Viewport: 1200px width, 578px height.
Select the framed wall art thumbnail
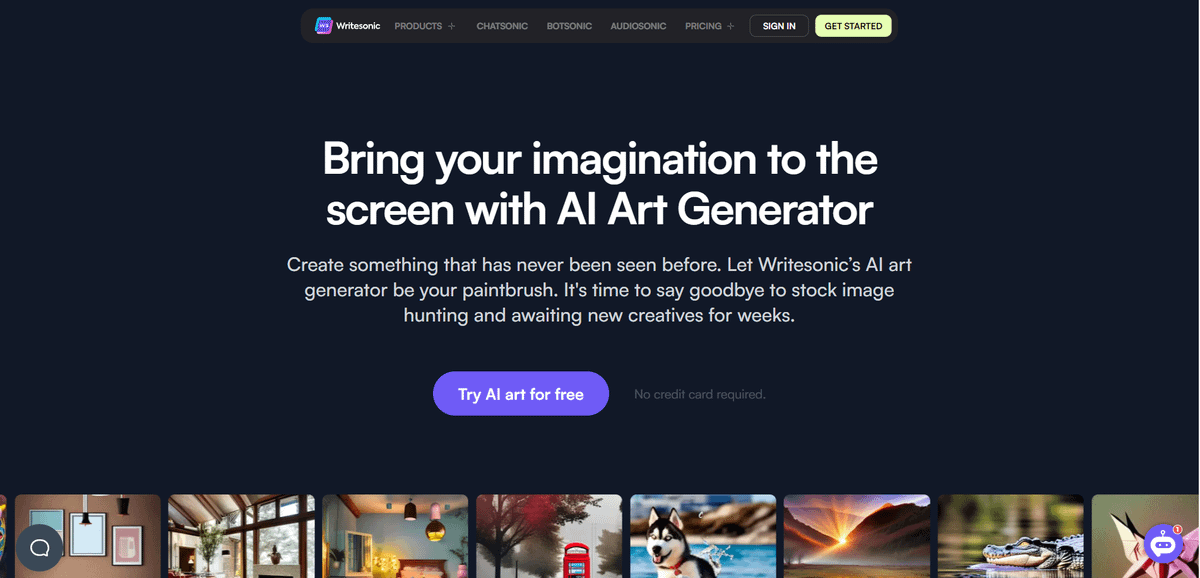point(87,536)
